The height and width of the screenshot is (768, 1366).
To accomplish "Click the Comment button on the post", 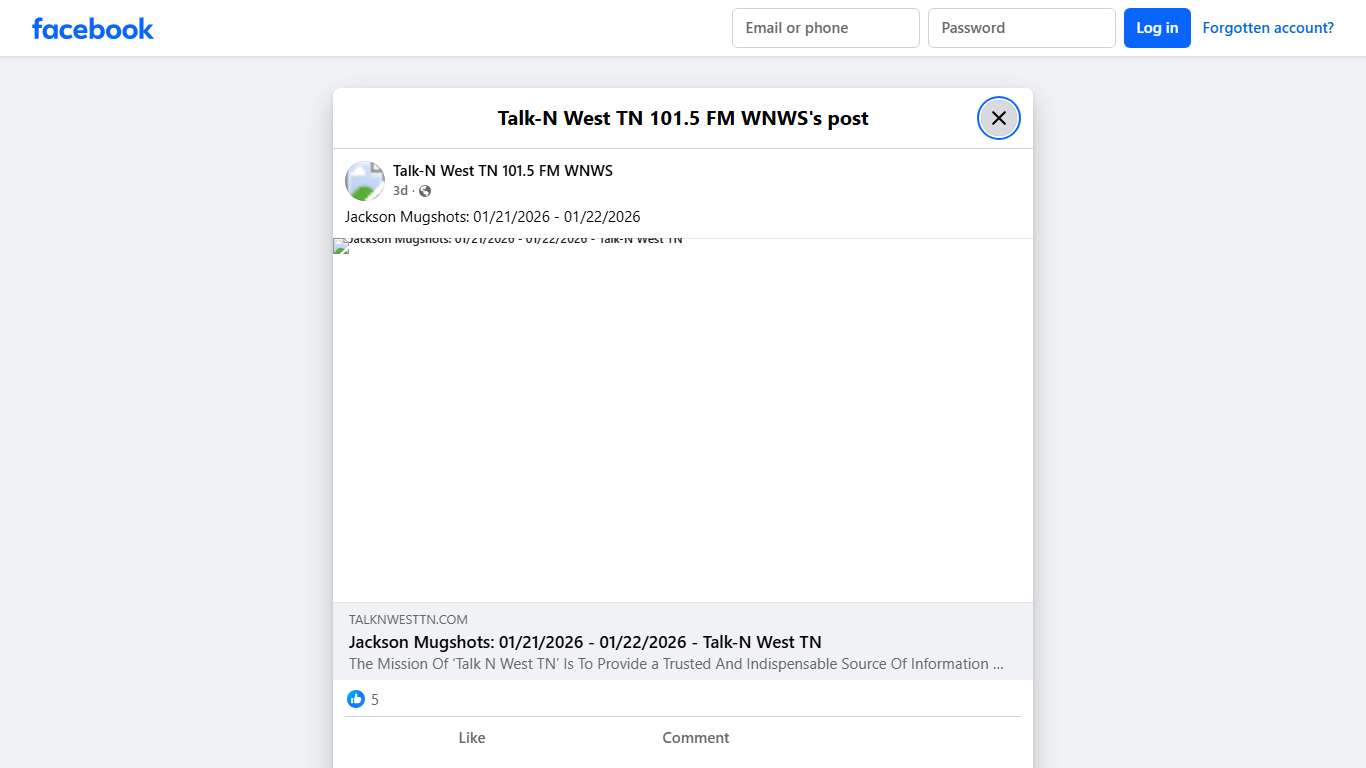I will point(695,738).
